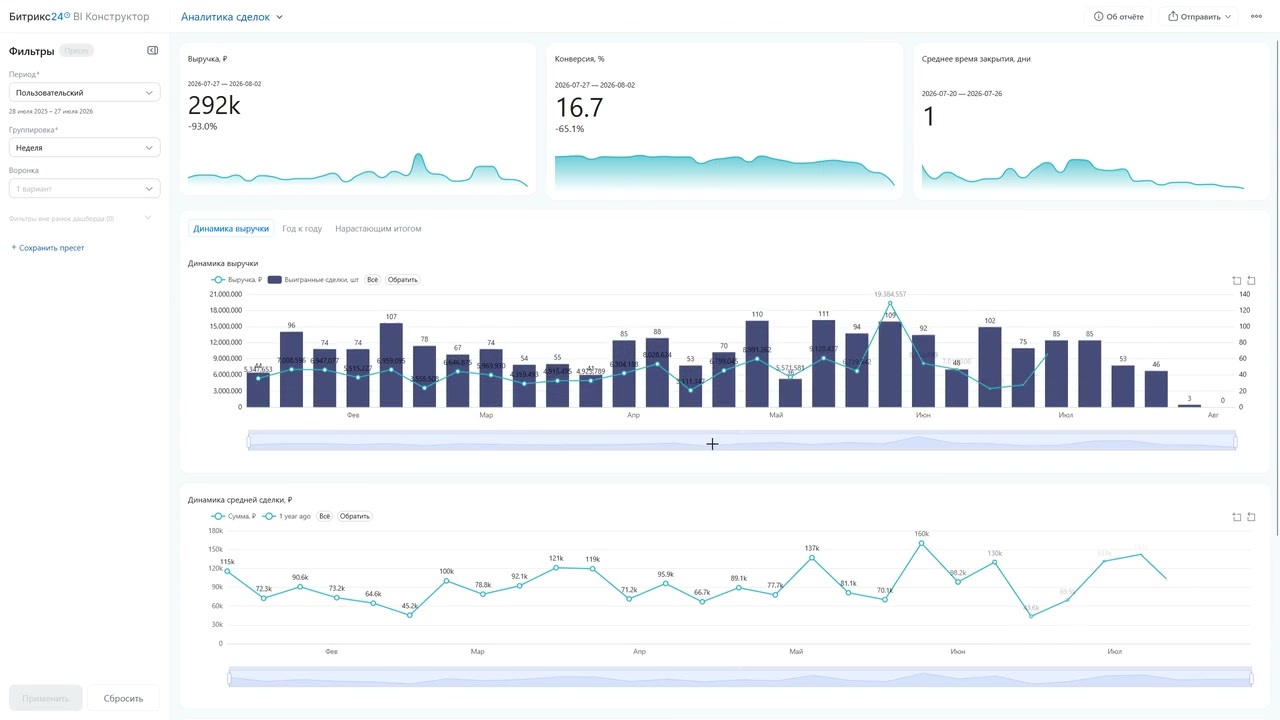Screen dimensions: 1280x720
Task: Click the -65.1% change value
Action: click(x=570, y=129)
